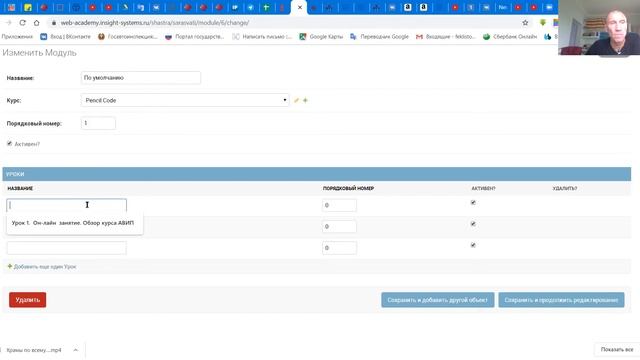This screenshot has width=640, height=360.
Task: Click the Уроки section header
Action: coord(317,174)
